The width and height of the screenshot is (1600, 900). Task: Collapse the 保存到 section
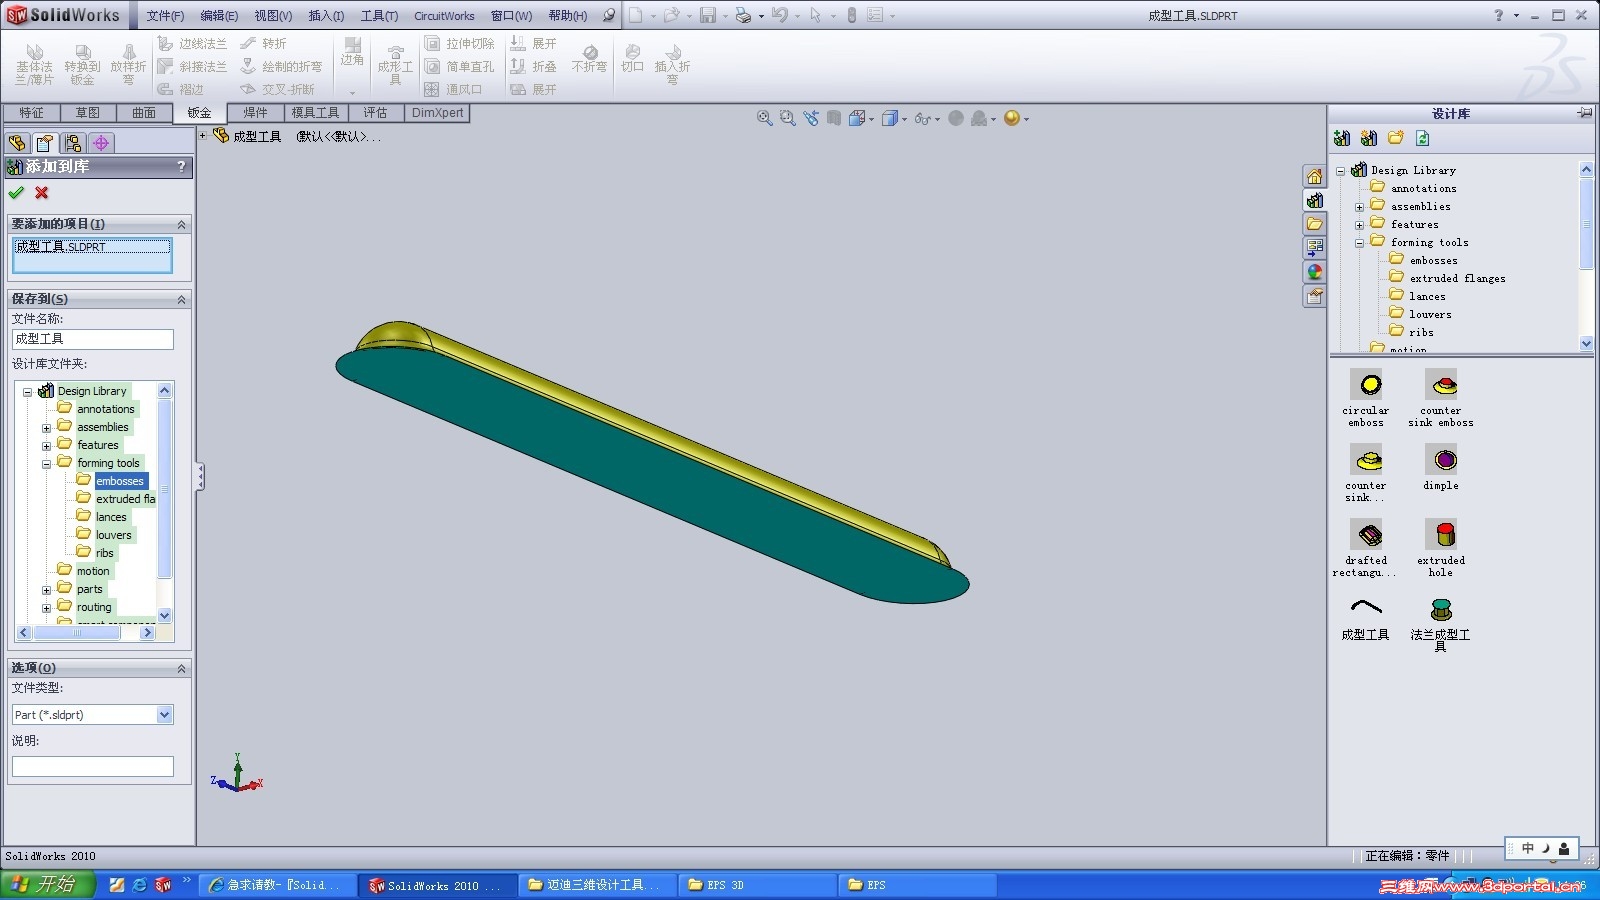[x=181, y=299]
